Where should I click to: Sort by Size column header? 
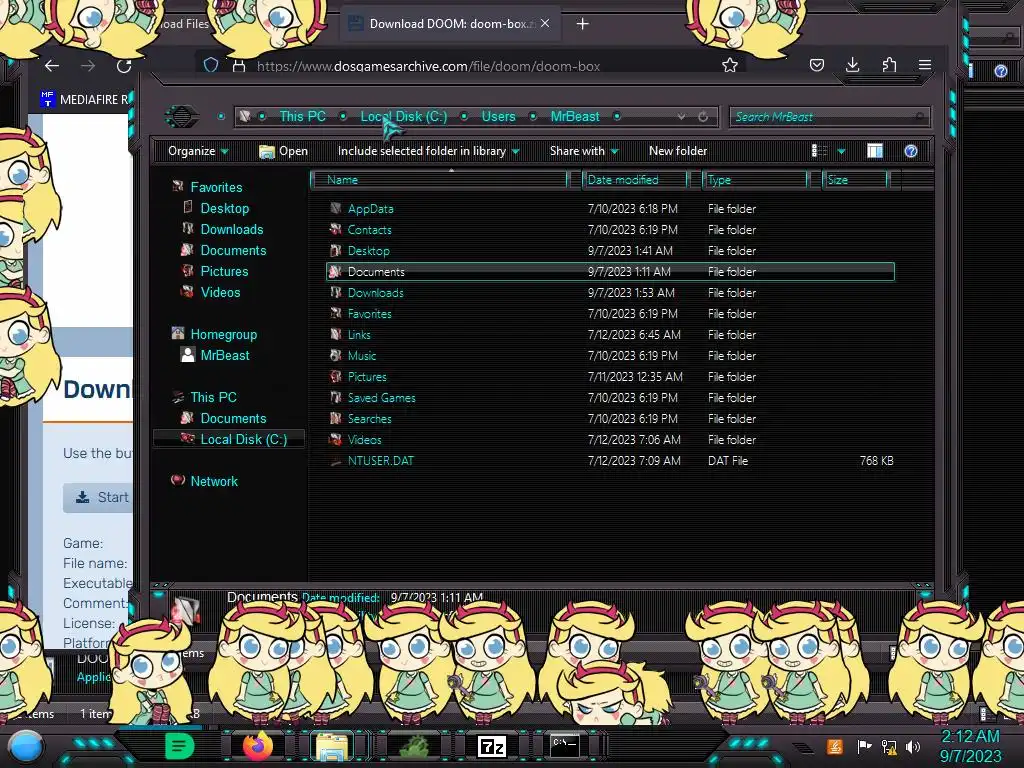[855, 180]
